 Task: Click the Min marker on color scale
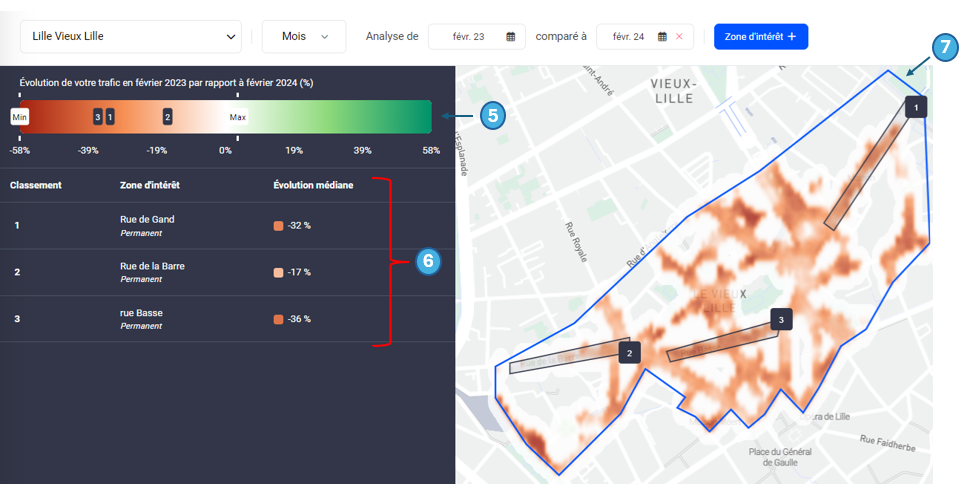(x=20, y=117)
